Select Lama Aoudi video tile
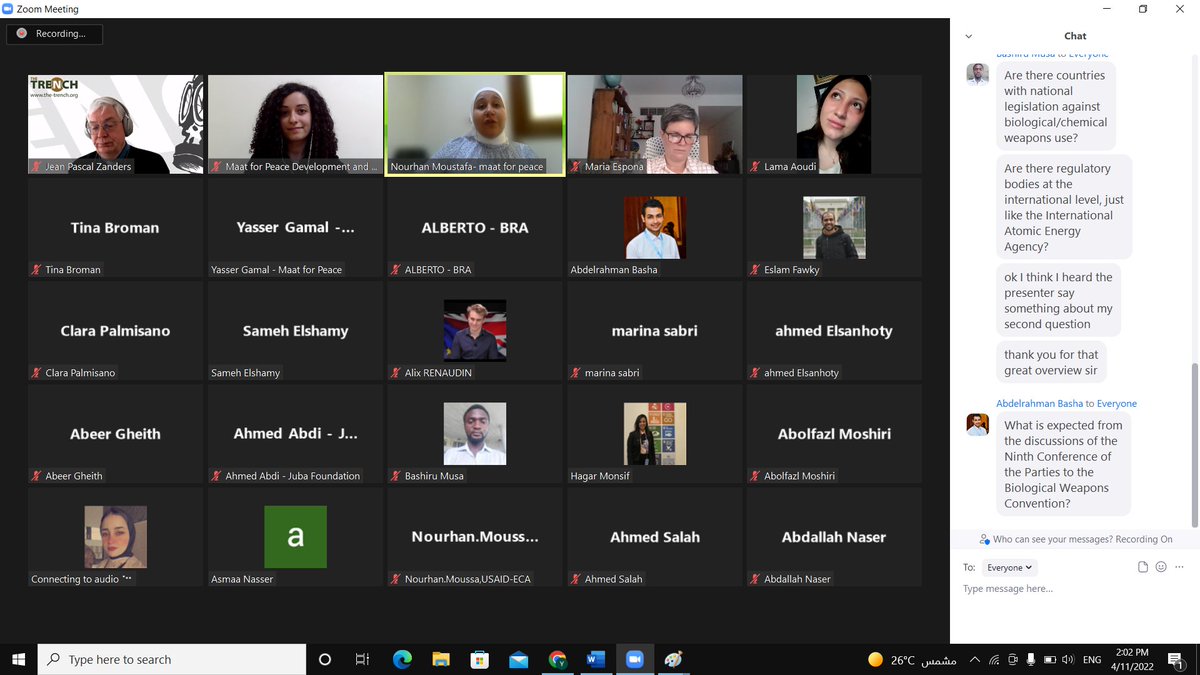This screenshot has height=675, width=1200. [x=834, y=124]
